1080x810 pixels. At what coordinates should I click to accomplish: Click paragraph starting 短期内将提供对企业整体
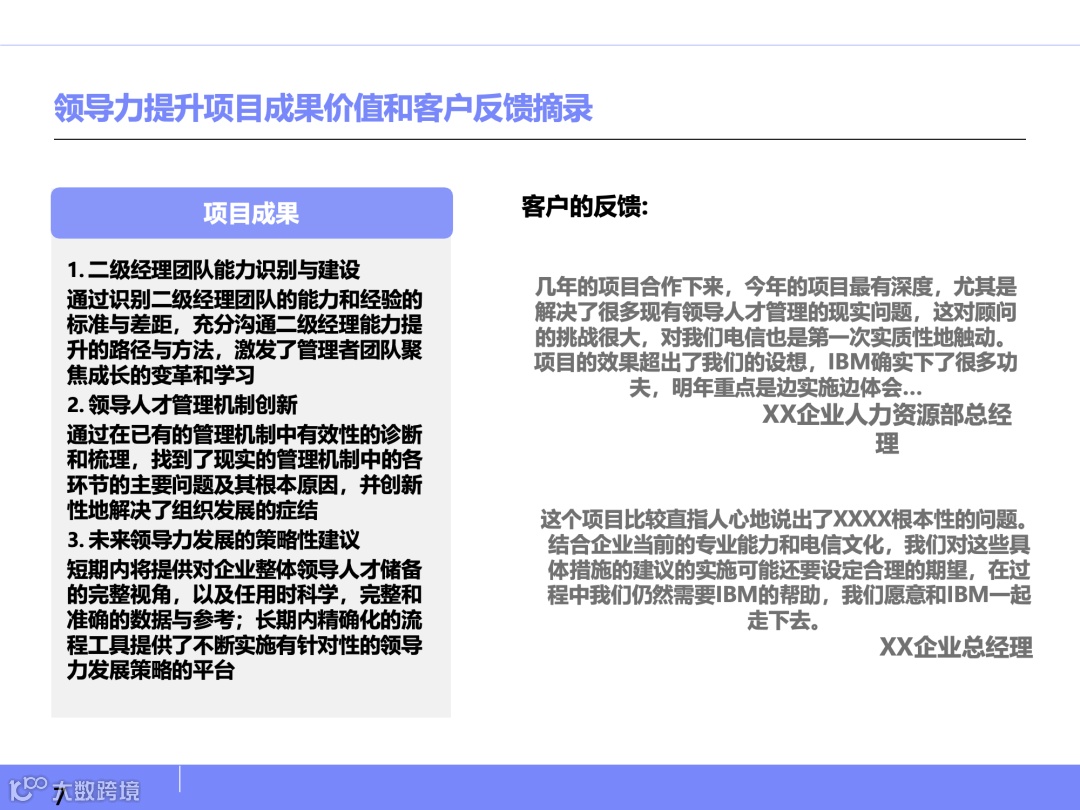[x=245, y=619]
